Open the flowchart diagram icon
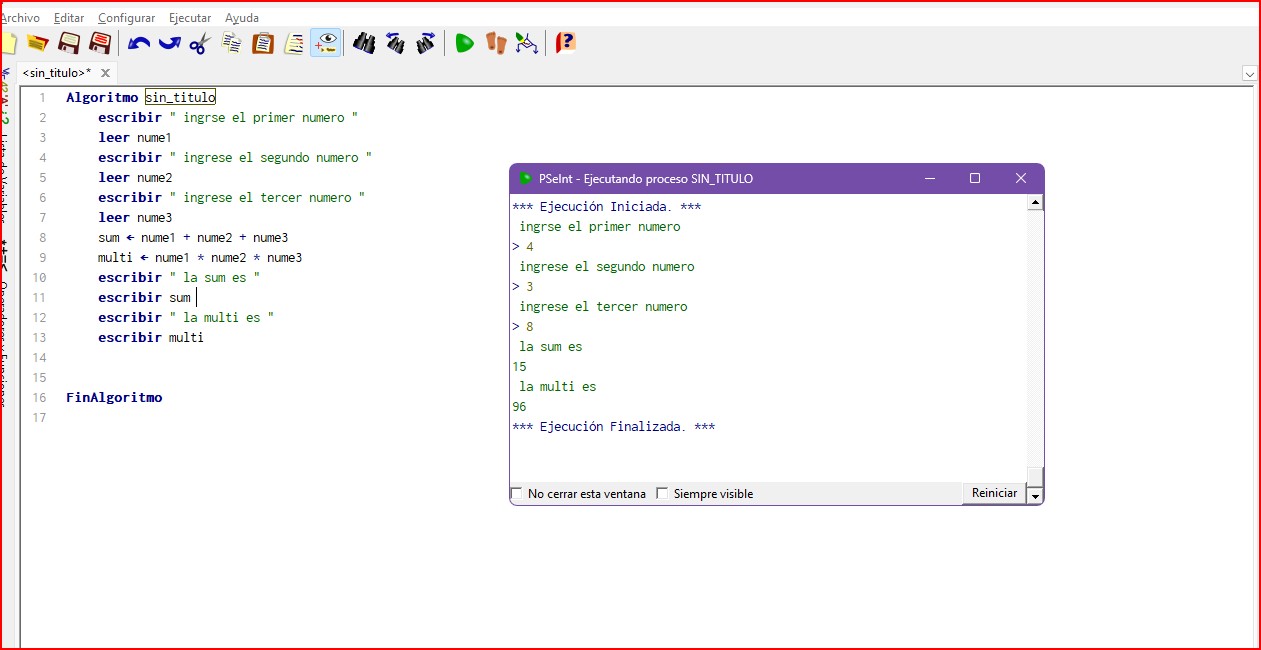 526,43
